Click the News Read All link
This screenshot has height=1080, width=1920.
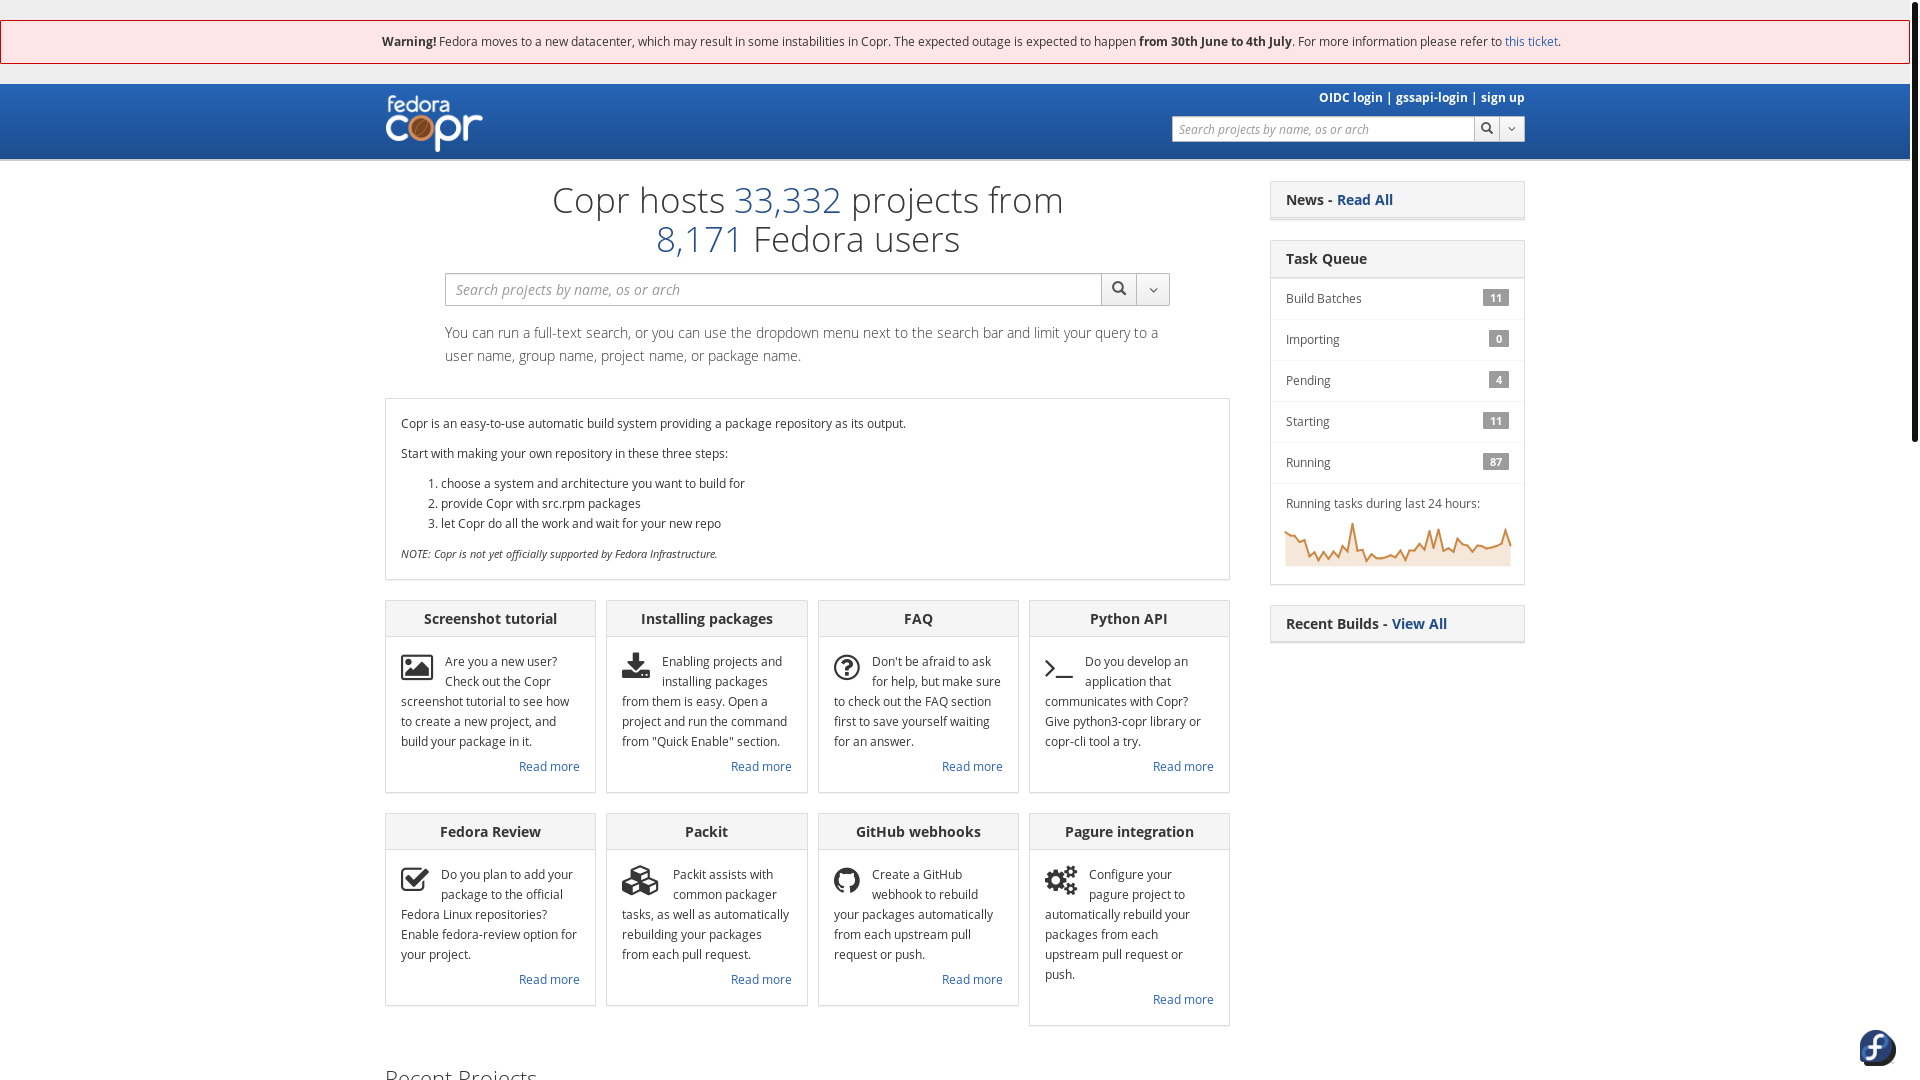pos(1364,200)
